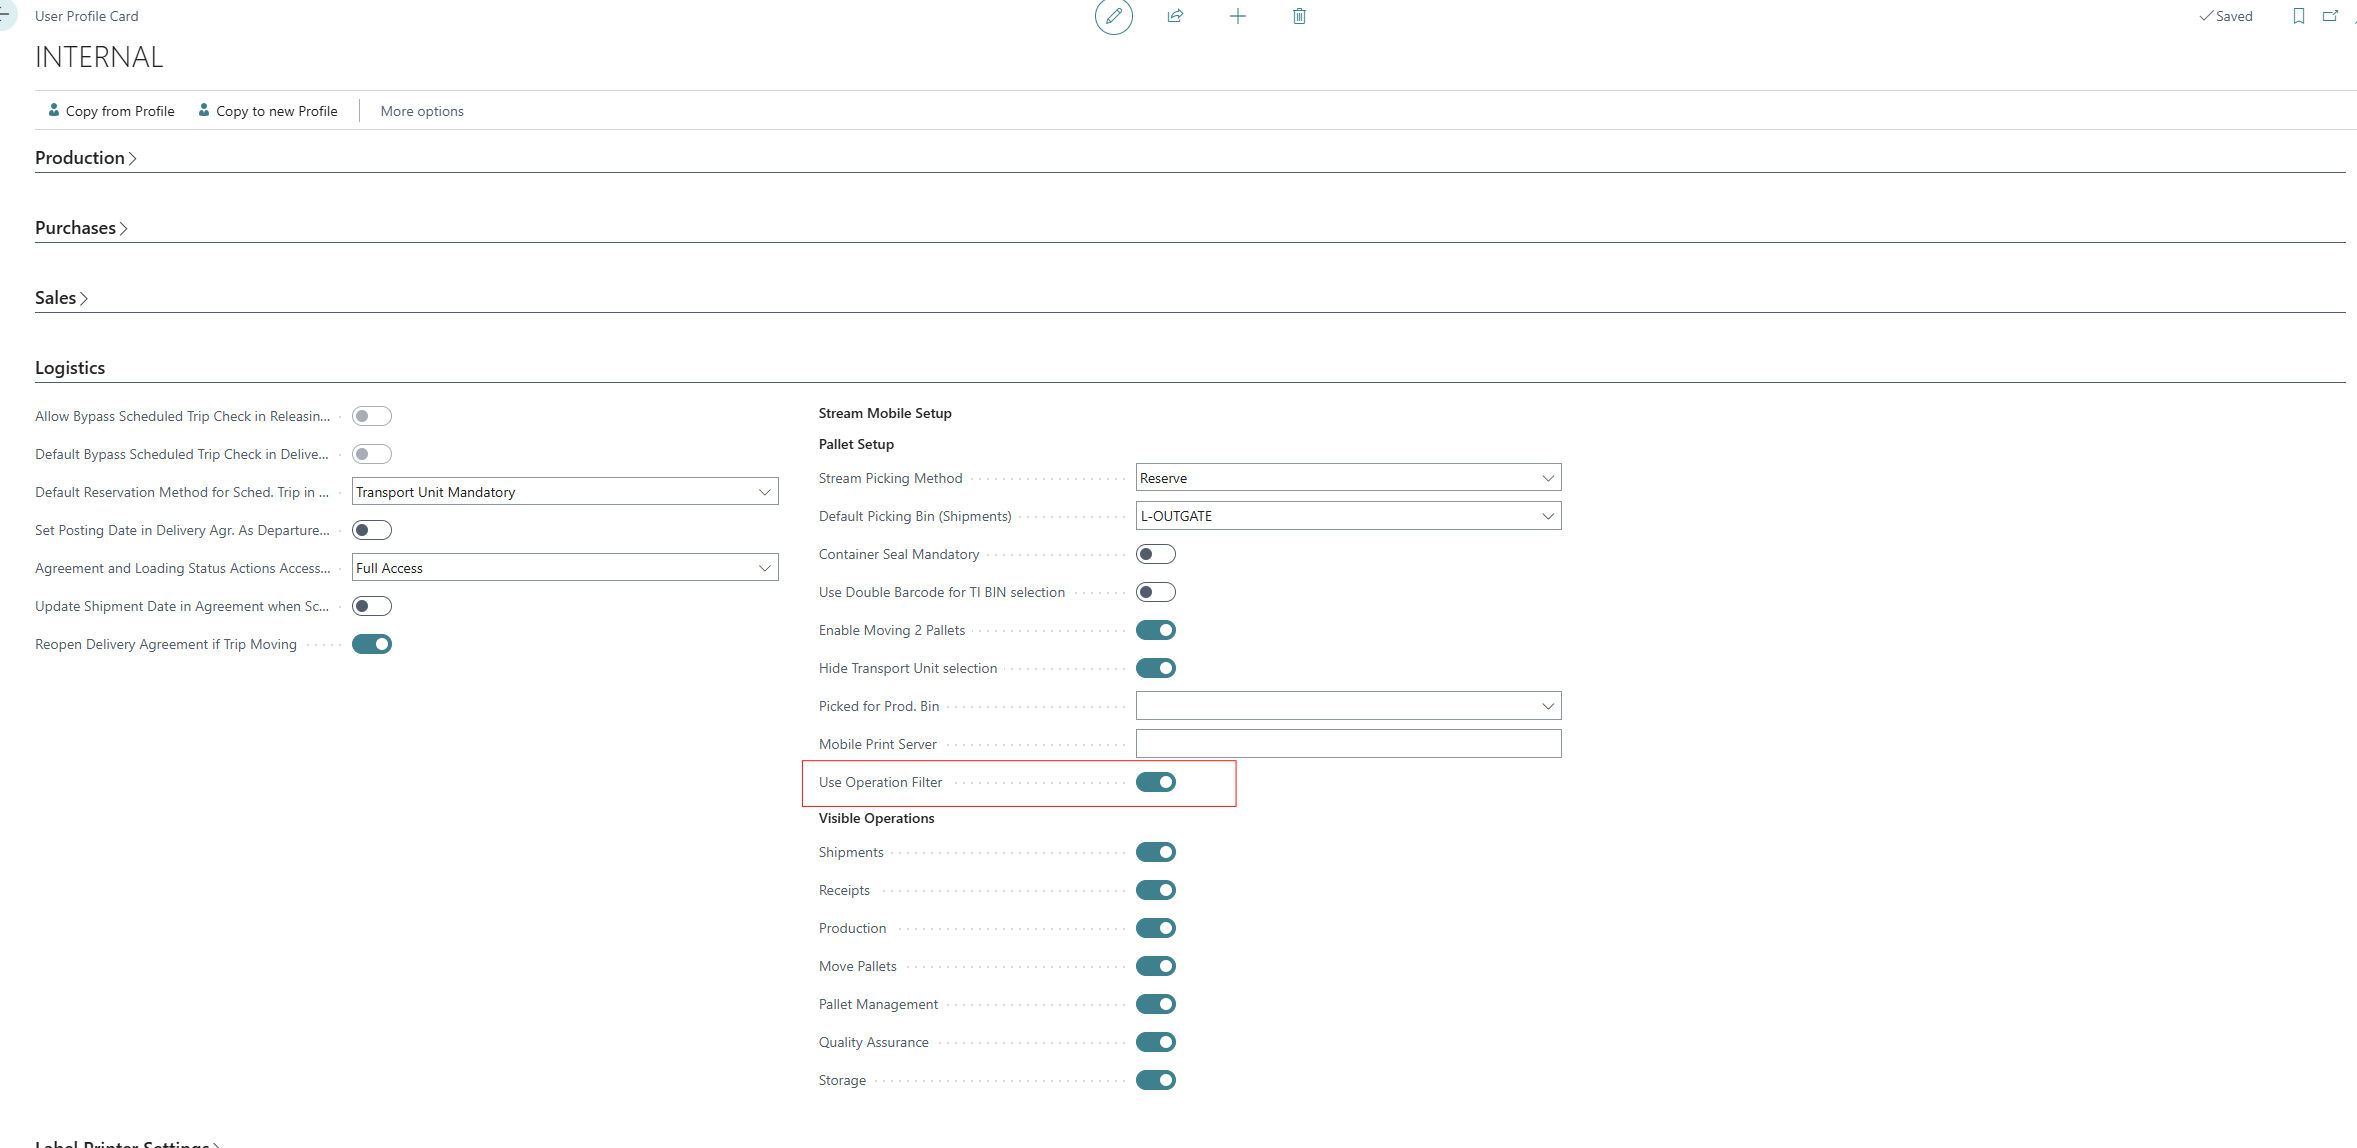
Task: Click Copy from Profile action
Action: tap(110, 111)
